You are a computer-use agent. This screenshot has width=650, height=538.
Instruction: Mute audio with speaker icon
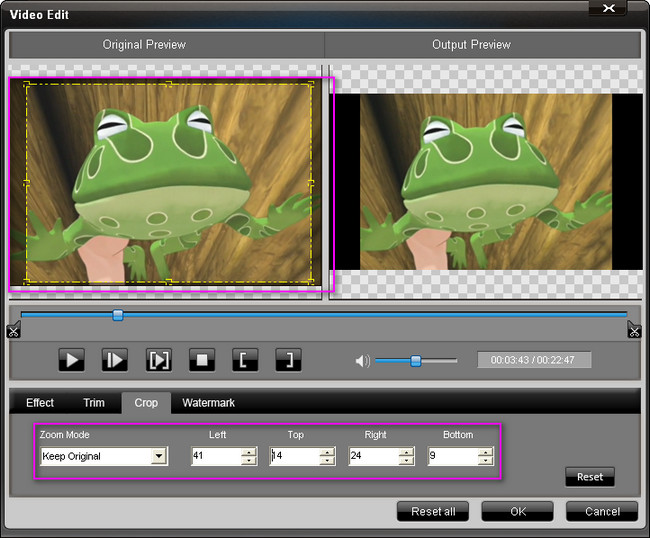362,361
